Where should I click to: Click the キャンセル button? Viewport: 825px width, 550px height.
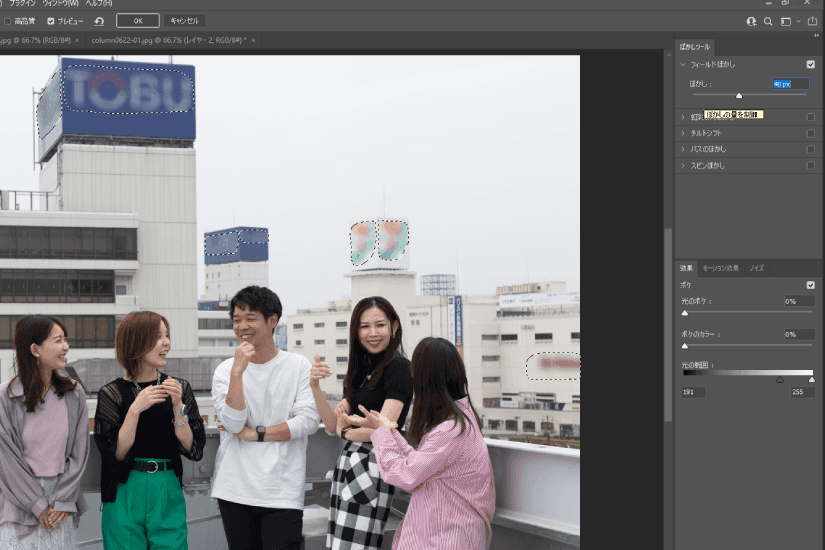coord(184,20)
